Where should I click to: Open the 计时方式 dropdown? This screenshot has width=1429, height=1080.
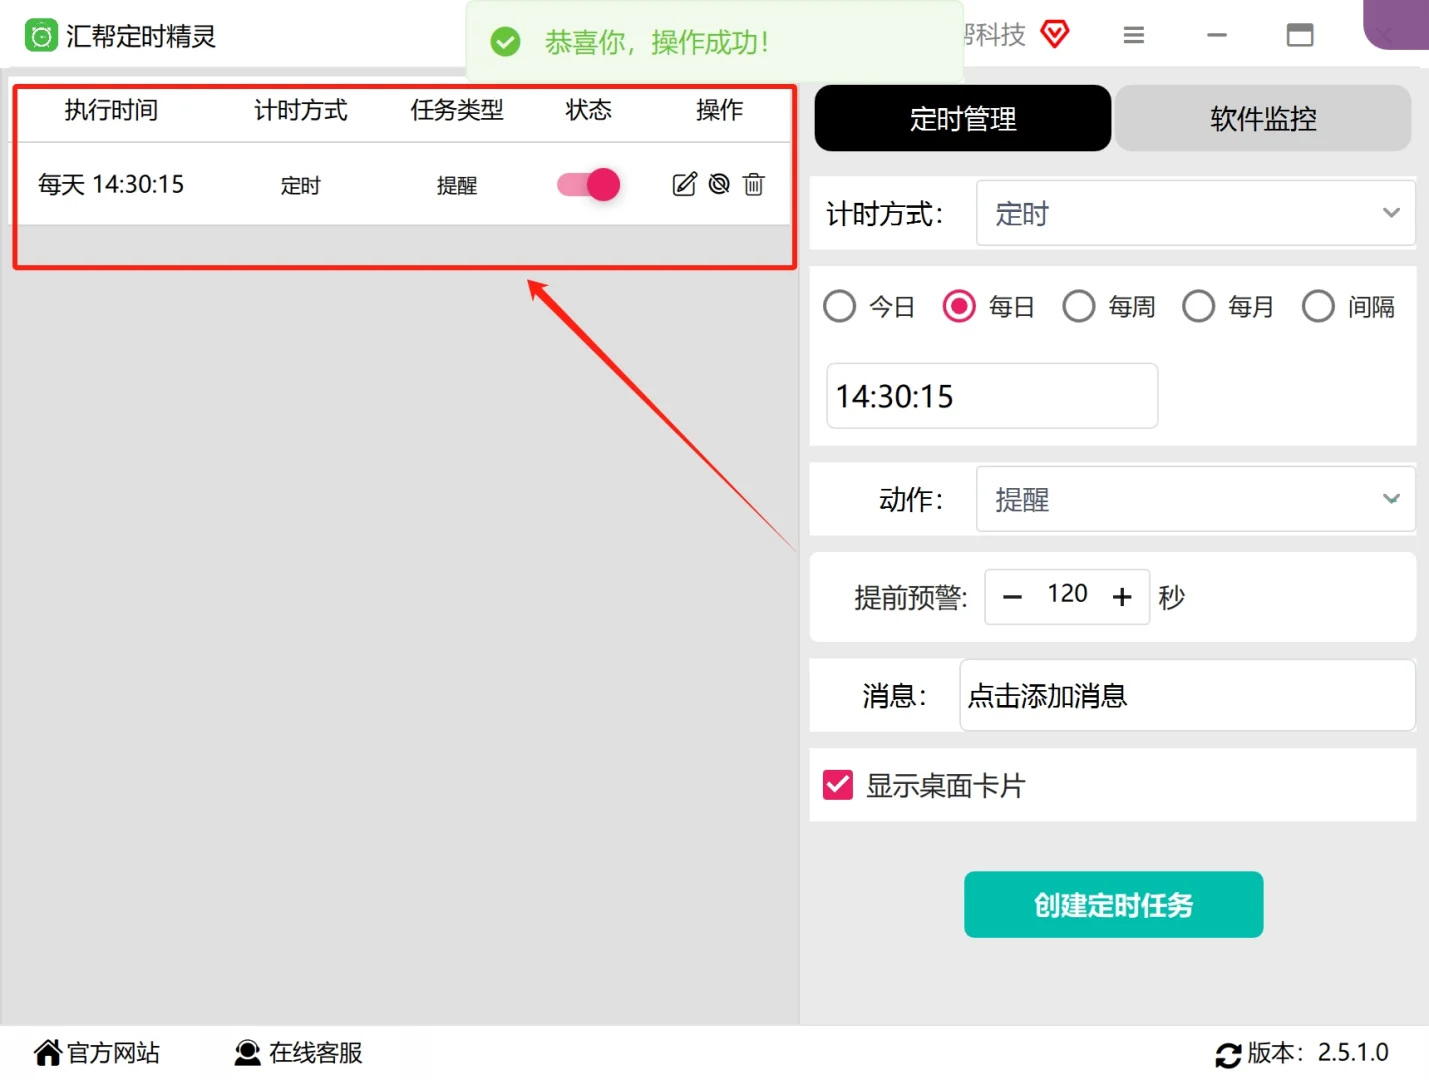point(1195,213)
